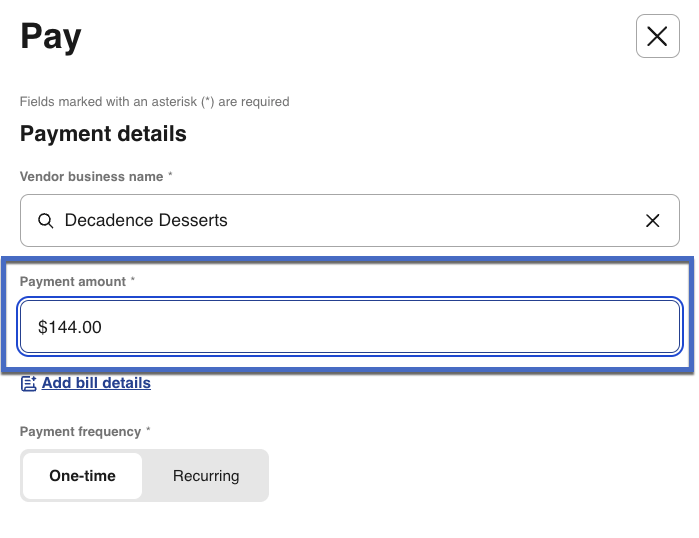Close the Pay dialog

tap(657, 37)
